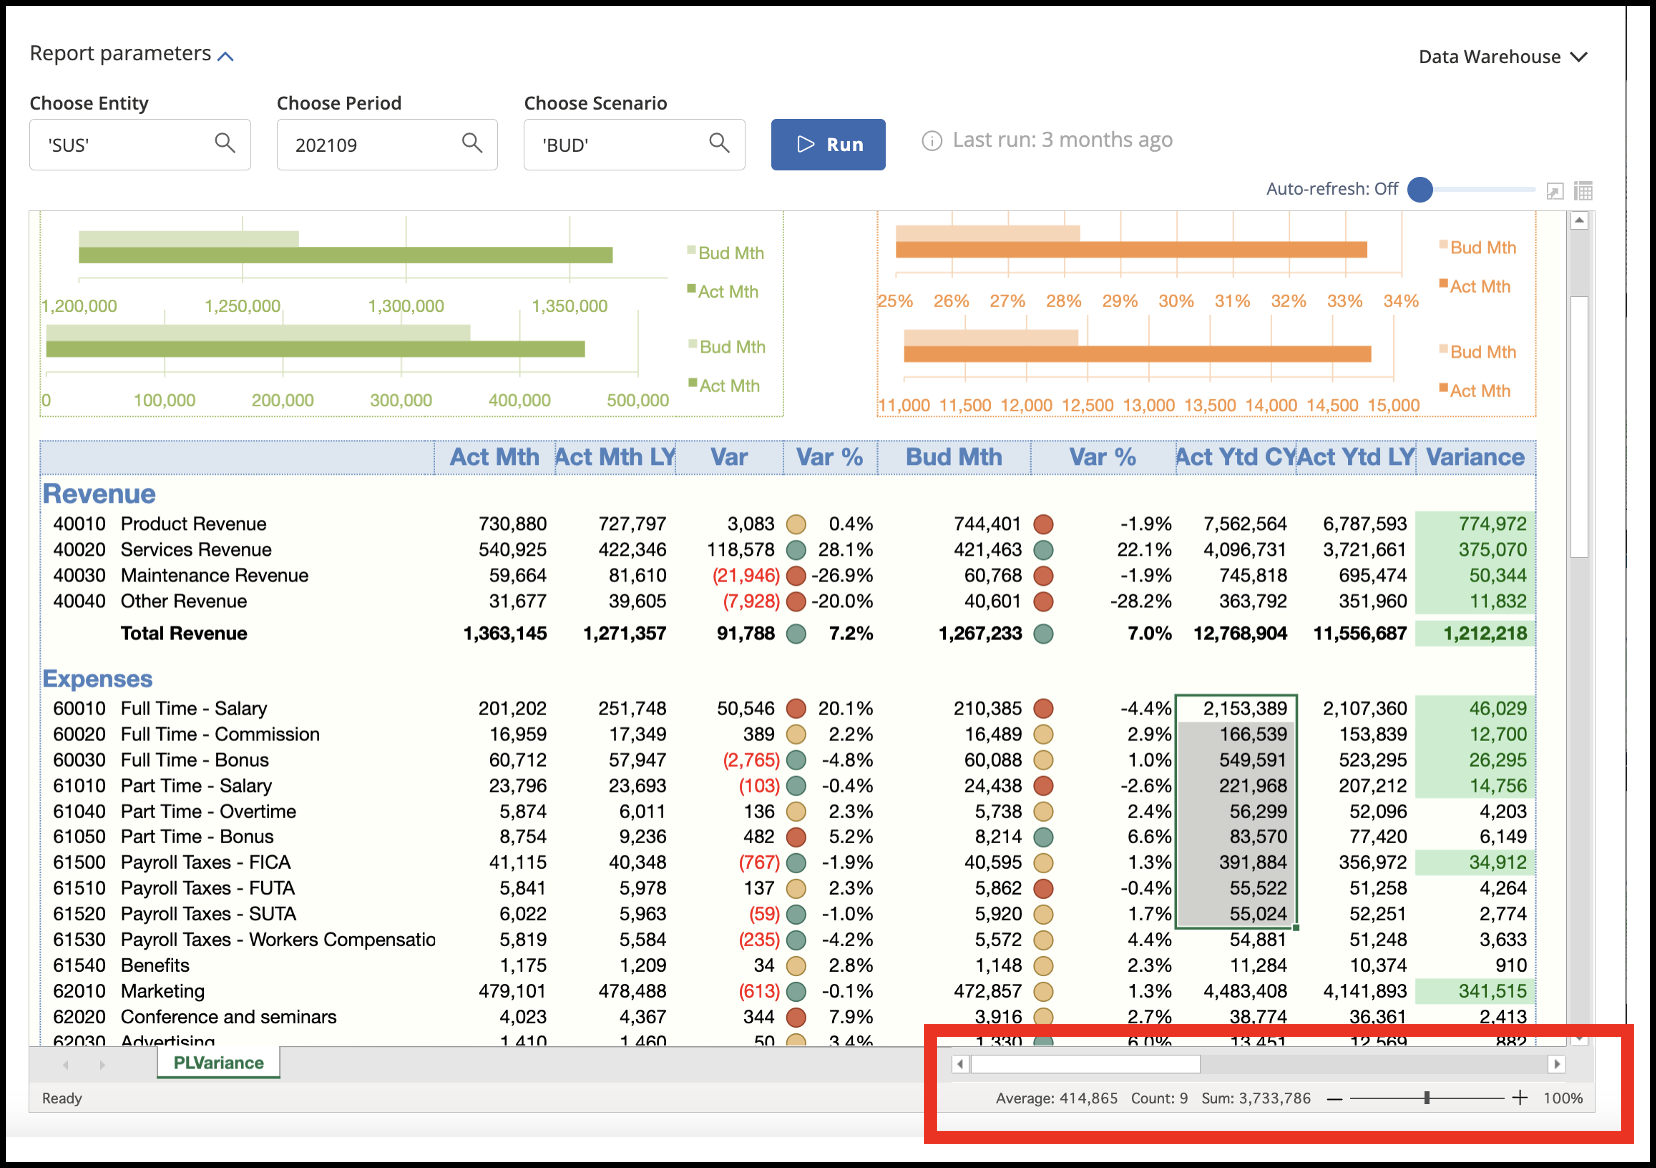The height and width of the screenshot is (1168, 1656).
Task: Click the zoom out minus icon
Action: point(1335,1098)
